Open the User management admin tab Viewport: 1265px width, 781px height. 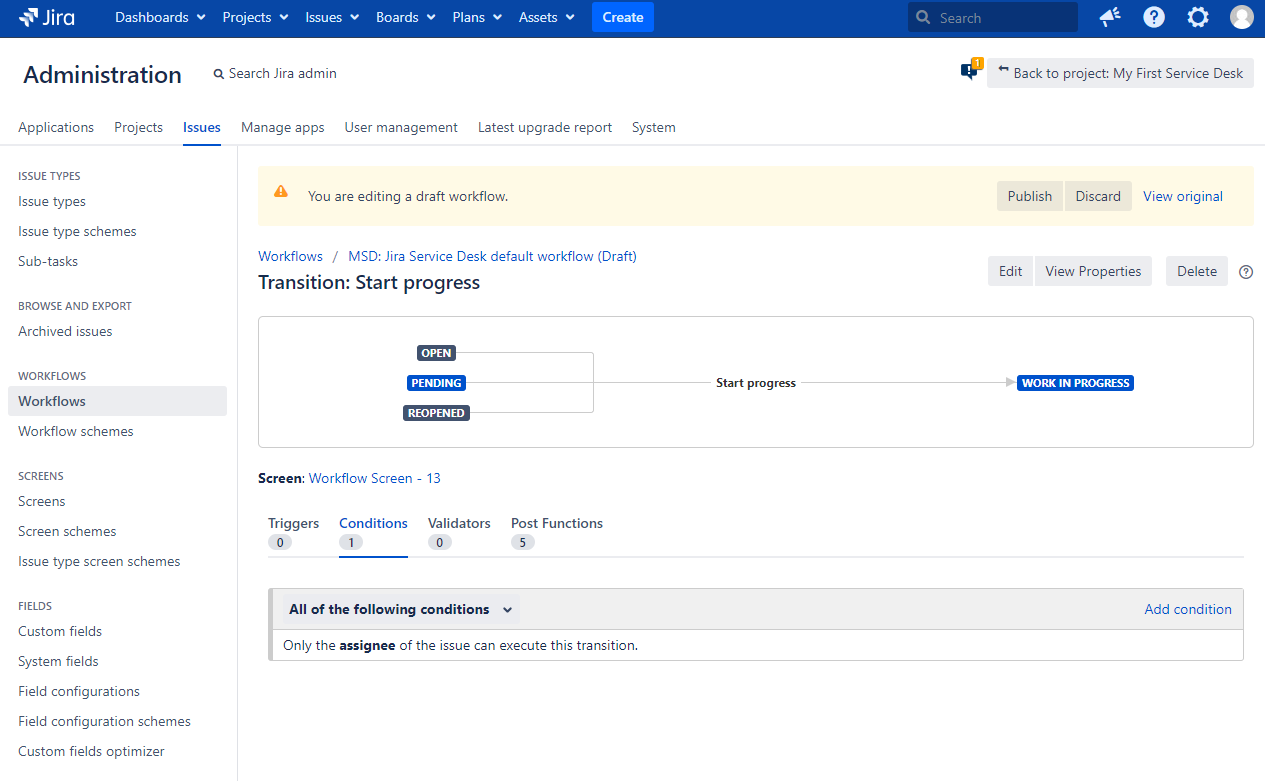(401, 127)
